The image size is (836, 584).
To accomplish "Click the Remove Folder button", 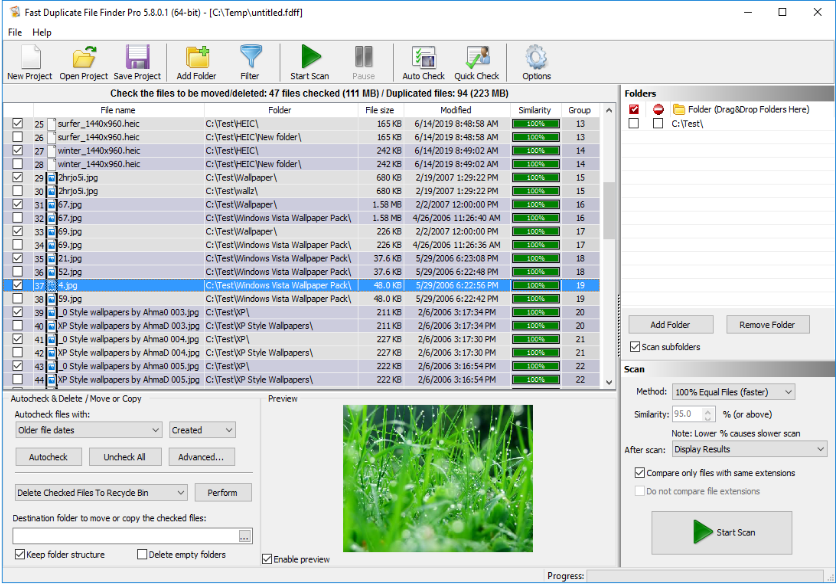I will [x=768, y=325].
